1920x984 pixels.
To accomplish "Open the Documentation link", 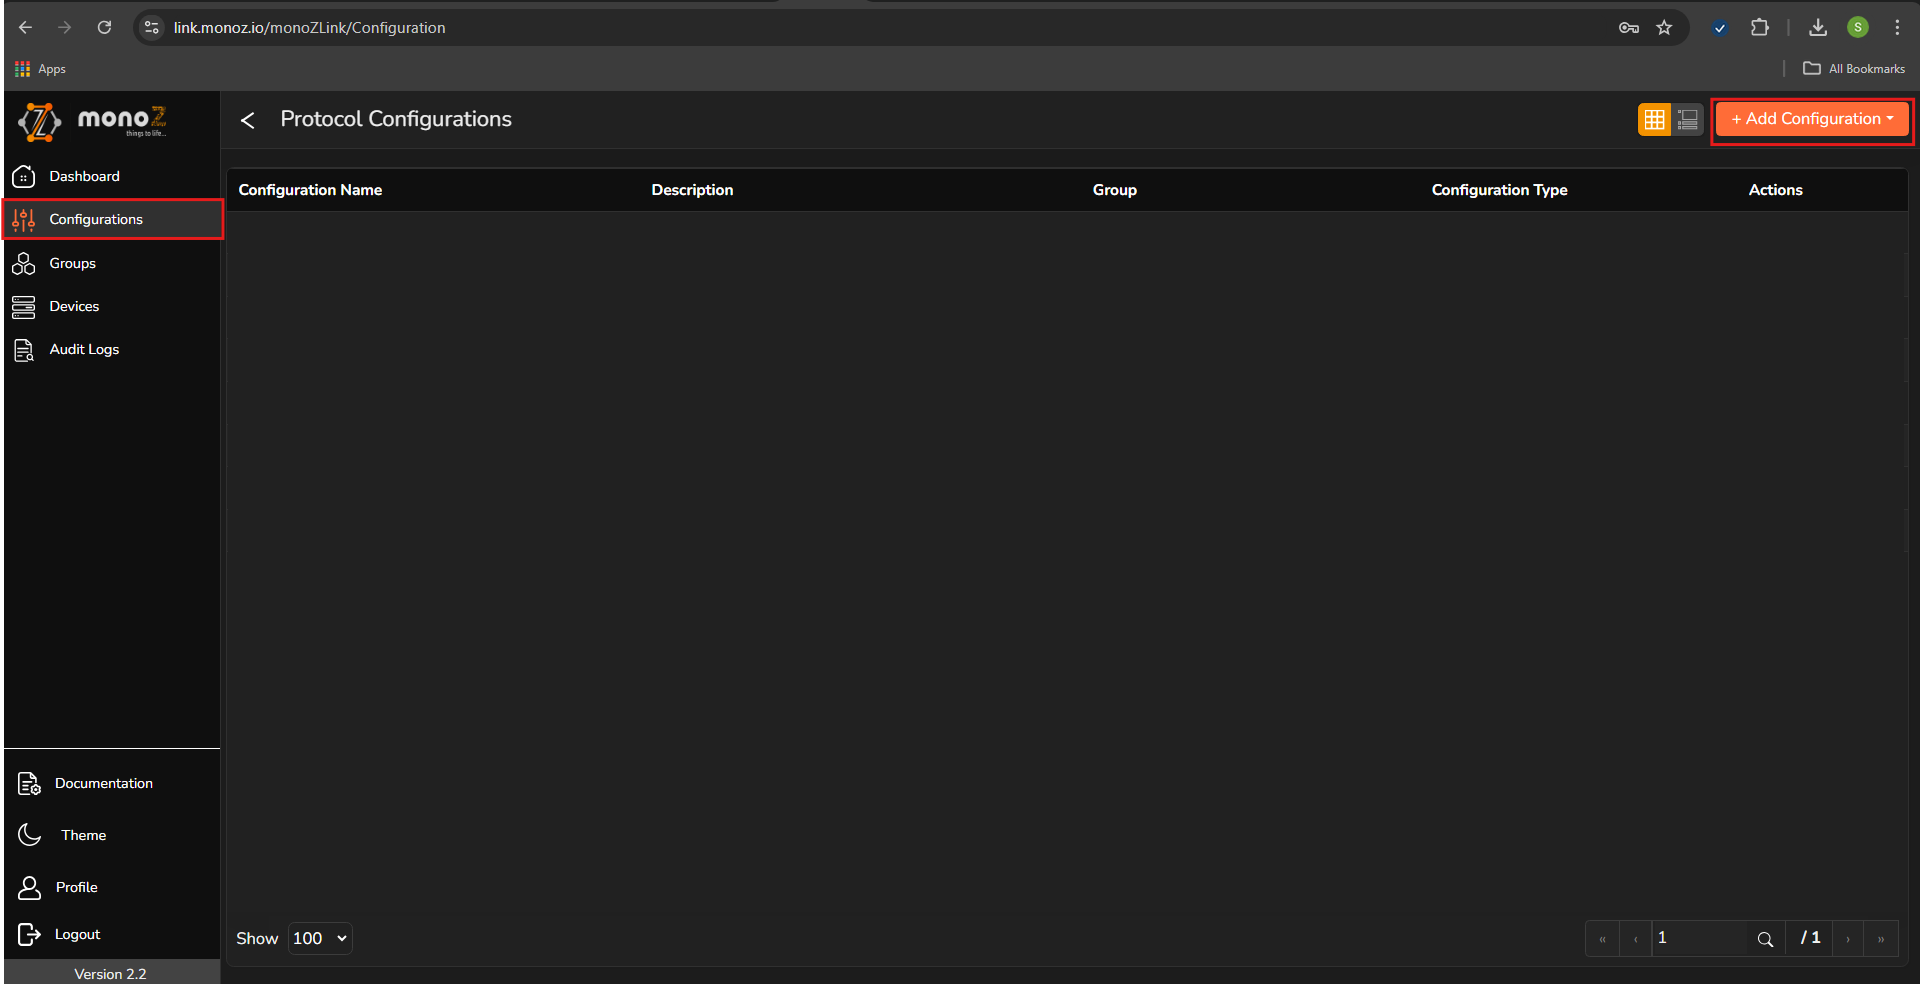I will (103, 784).
